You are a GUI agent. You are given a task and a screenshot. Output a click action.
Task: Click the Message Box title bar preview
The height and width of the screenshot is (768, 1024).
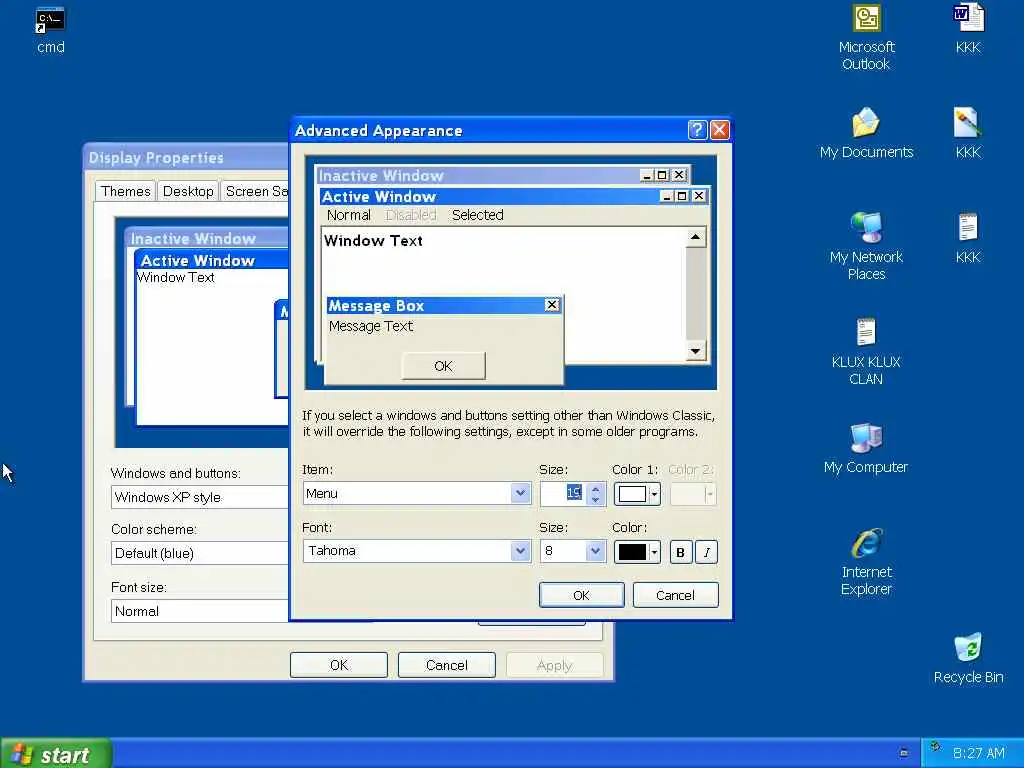coord(443,305)
